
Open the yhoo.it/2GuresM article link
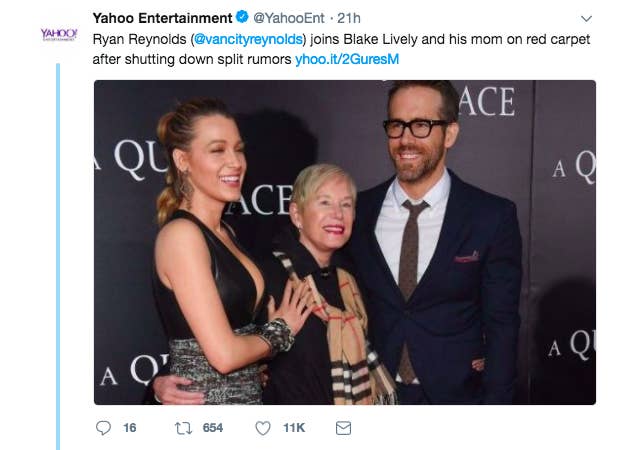[347, 59]
